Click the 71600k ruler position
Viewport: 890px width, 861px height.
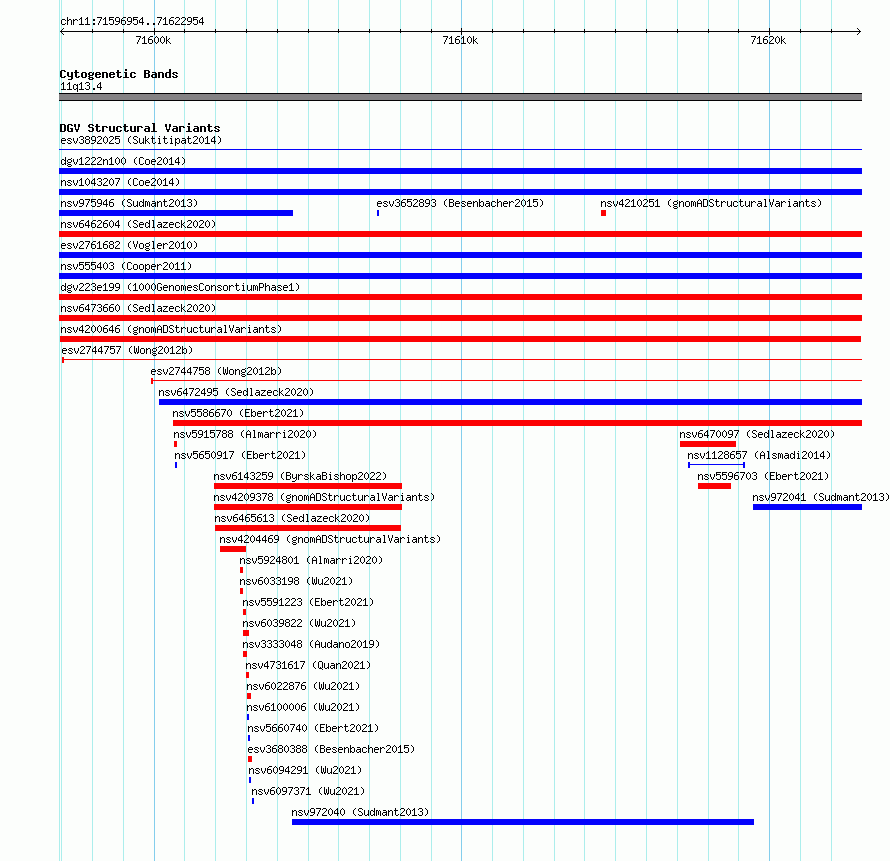pyautogui.click(x=153, y=40)
